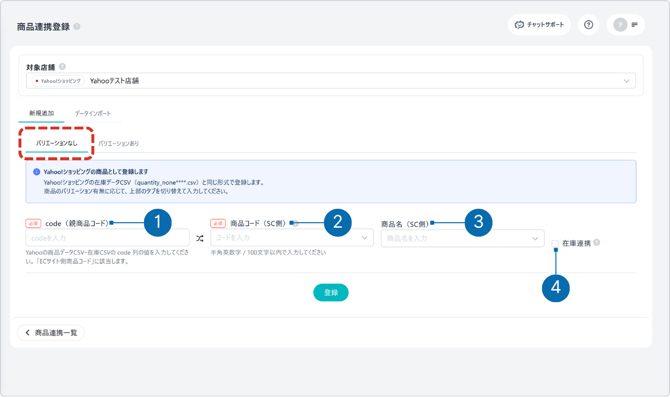Click the help question-mark icon in header
This screenshot has height=398, width=670.
click(588, 25)
